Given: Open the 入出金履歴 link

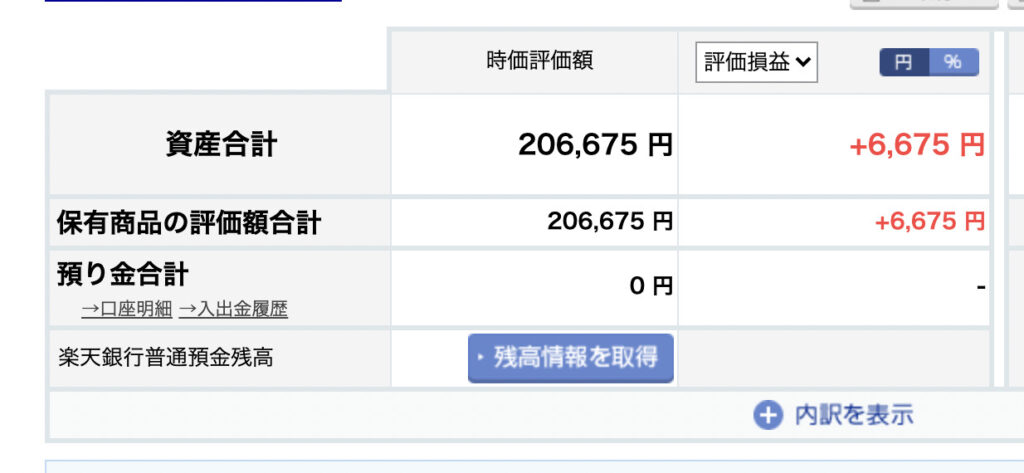Looking at the screenshot, I should pos(233,309).
